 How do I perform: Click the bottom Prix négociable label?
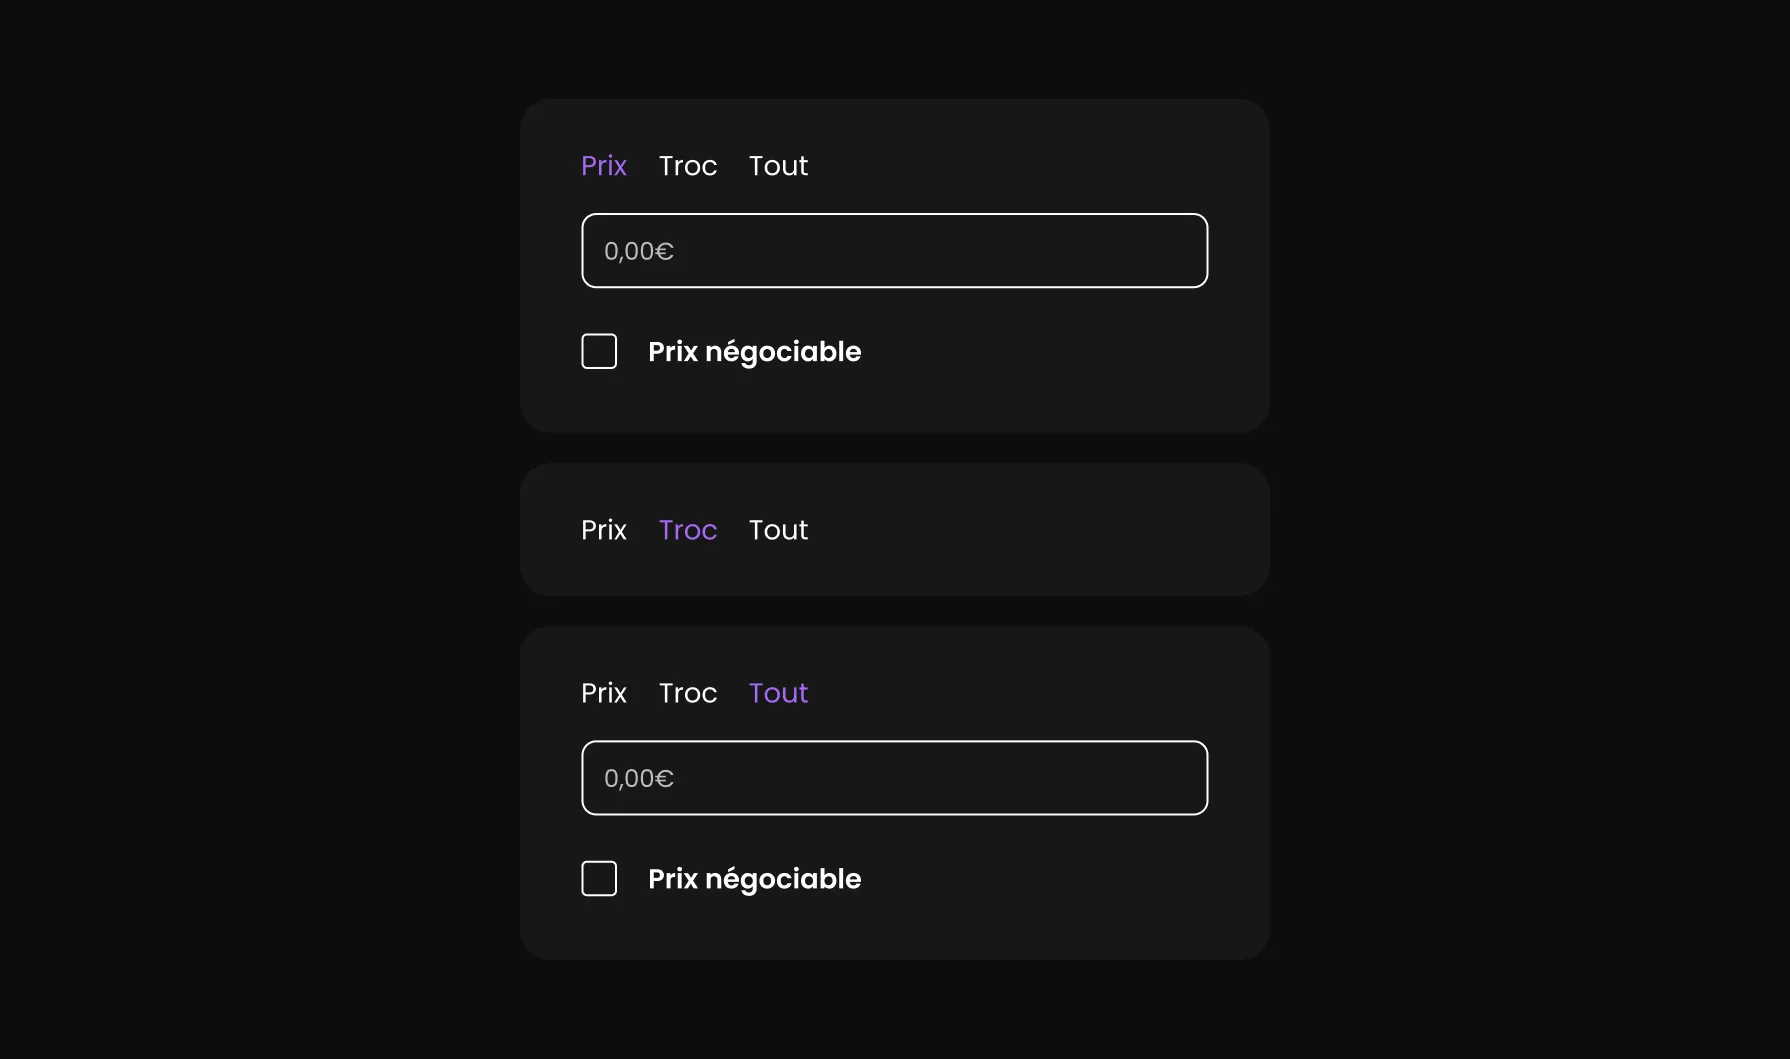point(754,878)
